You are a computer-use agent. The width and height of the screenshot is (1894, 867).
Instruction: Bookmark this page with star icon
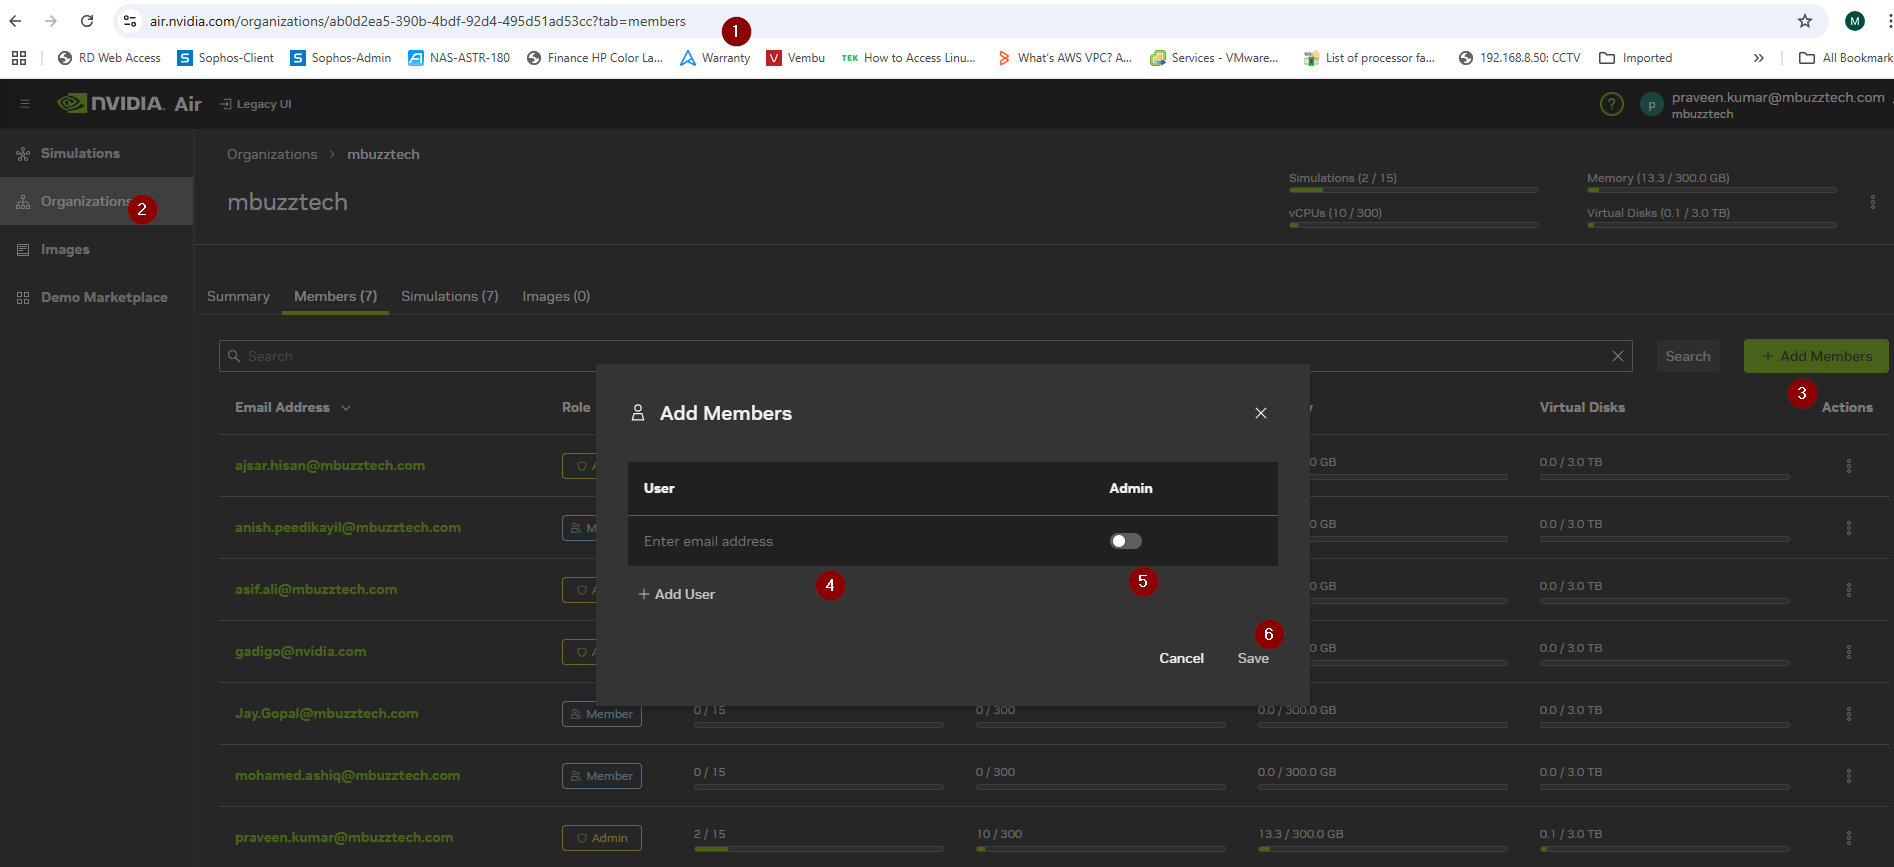tap(1804, 21)
